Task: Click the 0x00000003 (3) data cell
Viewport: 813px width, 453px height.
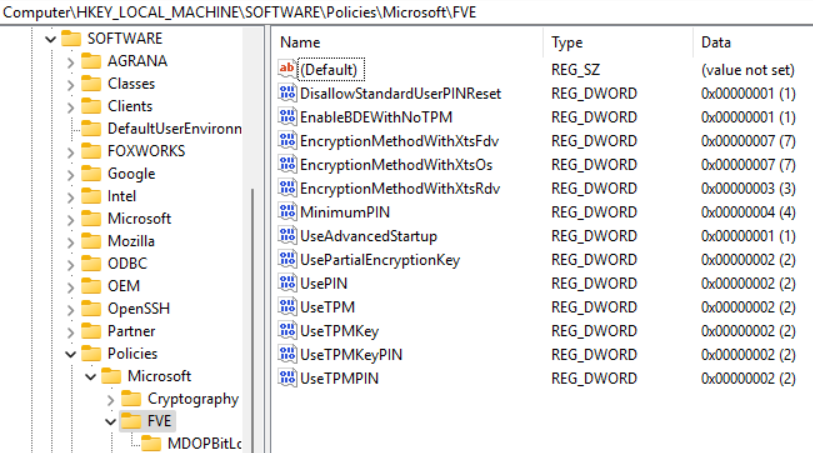Action: click(x=748, y=189)
